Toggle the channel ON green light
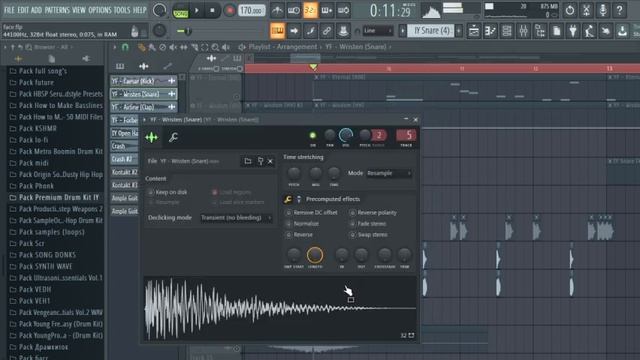Screen dimensions: 640x360 [x=313, y=136]
